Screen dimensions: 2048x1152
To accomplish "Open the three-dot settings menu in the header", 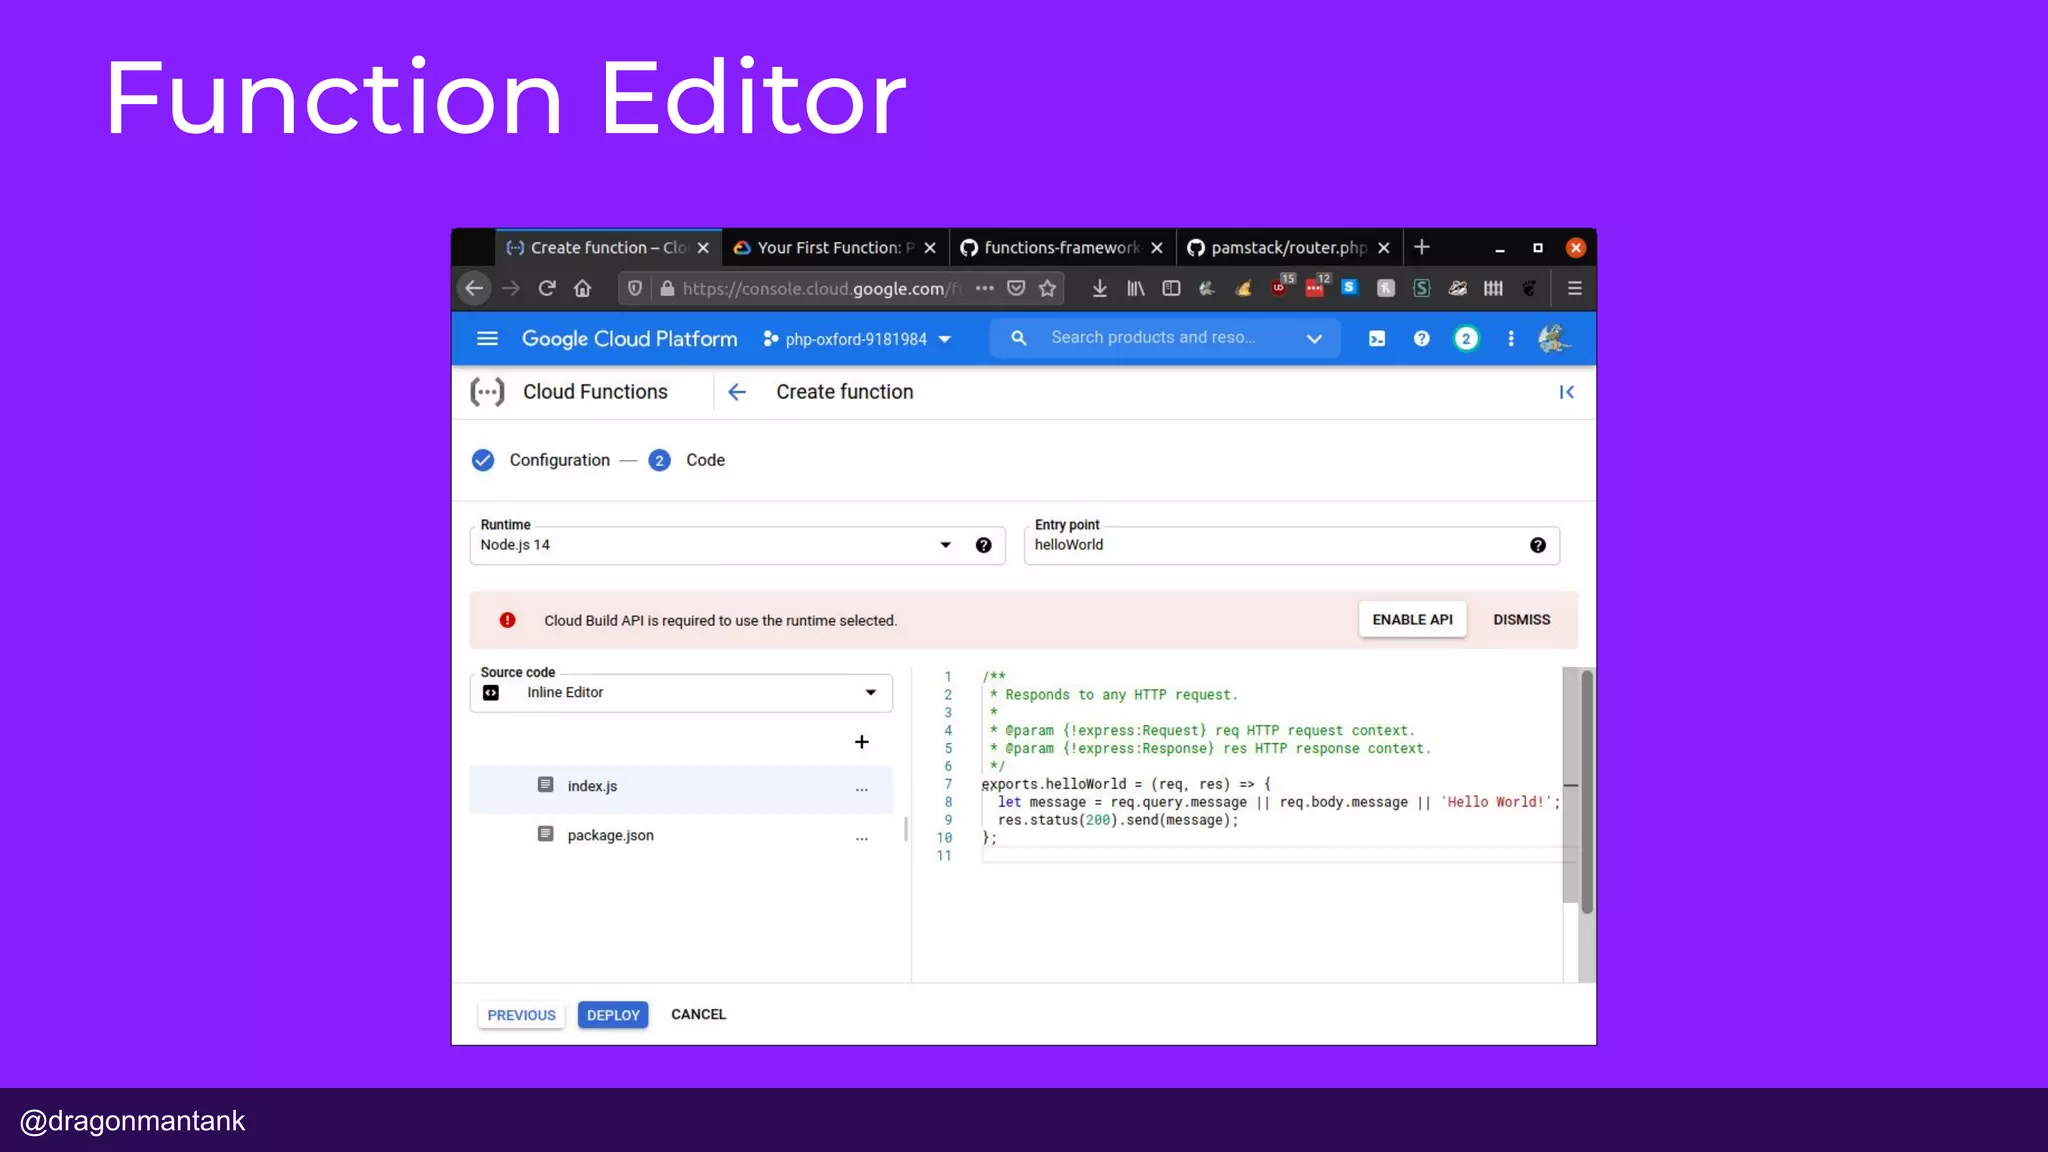I will [1510, 338].
